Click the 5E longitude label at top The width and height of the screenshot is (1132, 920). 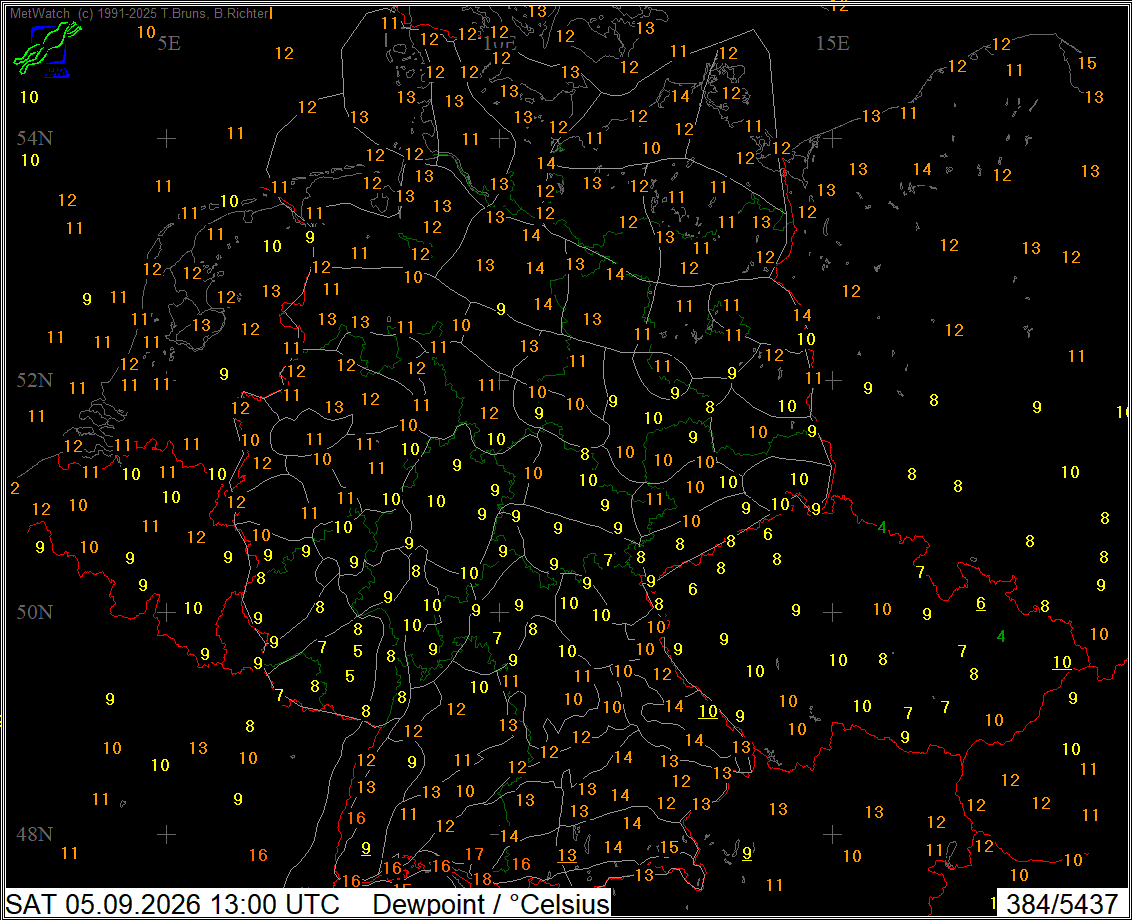169,43
